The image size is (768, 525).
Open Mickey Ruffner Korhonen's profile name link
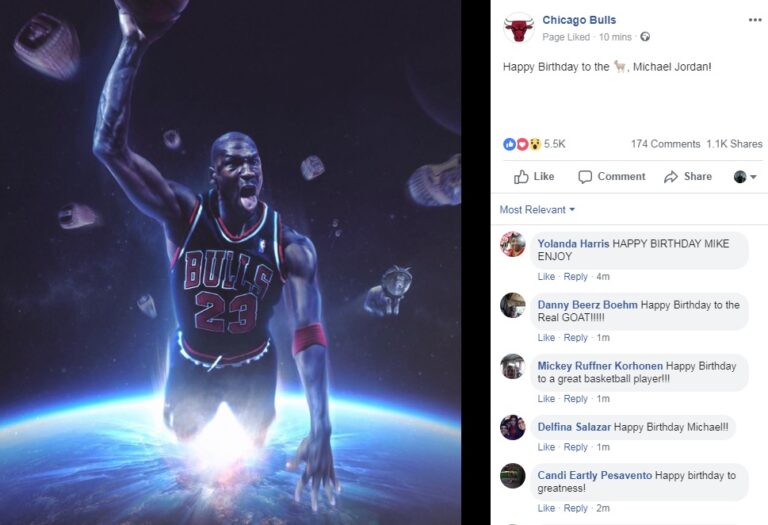(600, 366)
